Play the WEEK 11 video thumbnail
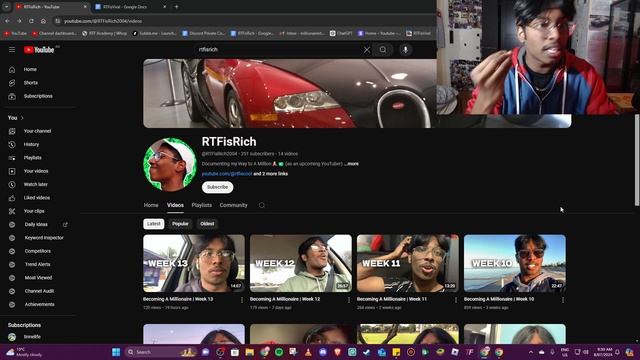Screen dimensions: 640x360 click(x=408, y=263)
